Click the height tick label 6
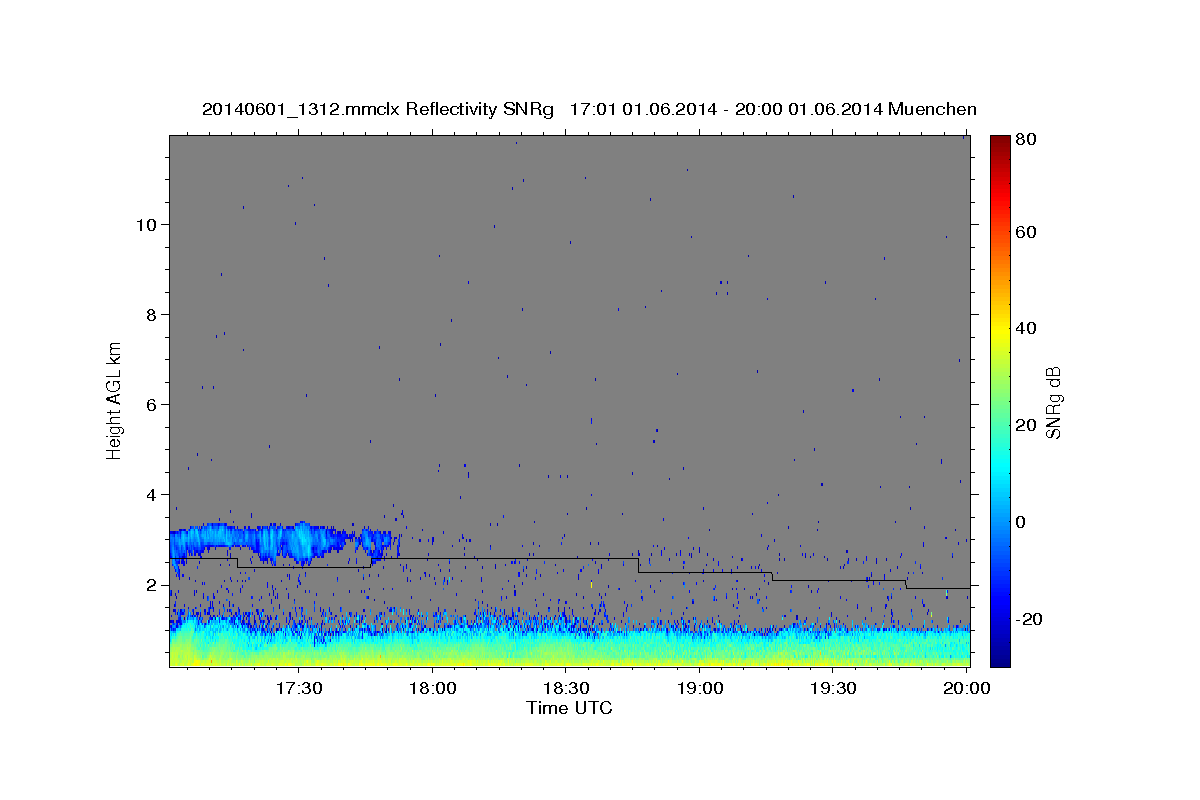Screen dimensions: 1200x800 pos(151,404)
